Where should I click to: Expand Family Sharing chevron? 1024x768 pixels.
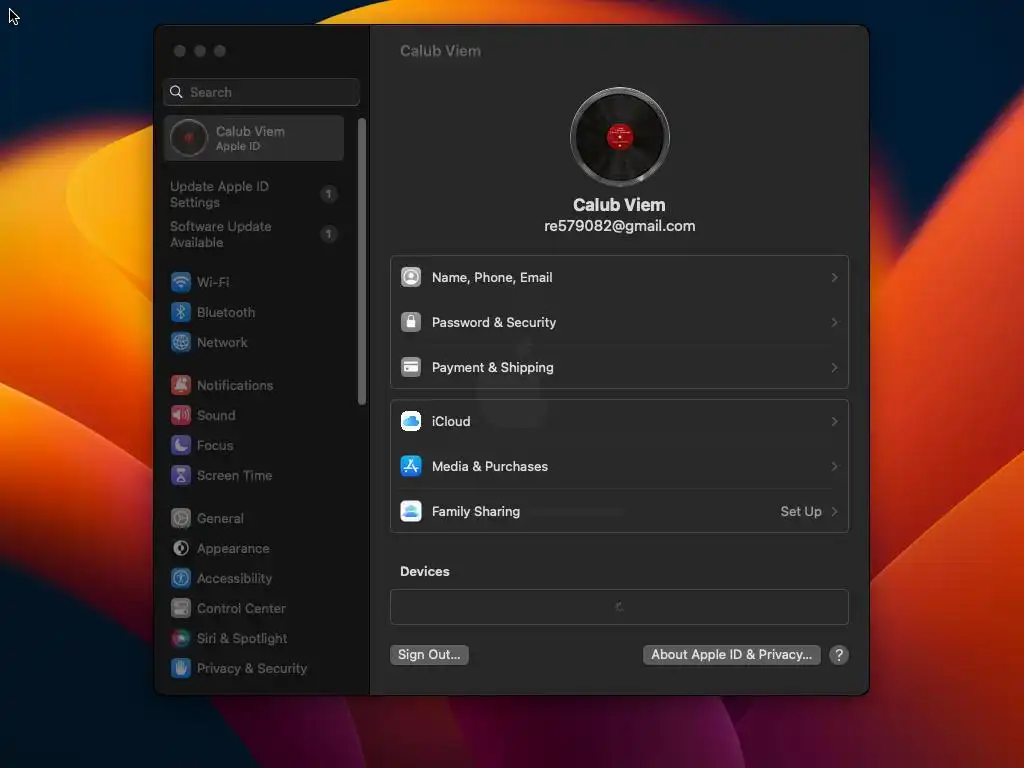(x=834, y=511)
